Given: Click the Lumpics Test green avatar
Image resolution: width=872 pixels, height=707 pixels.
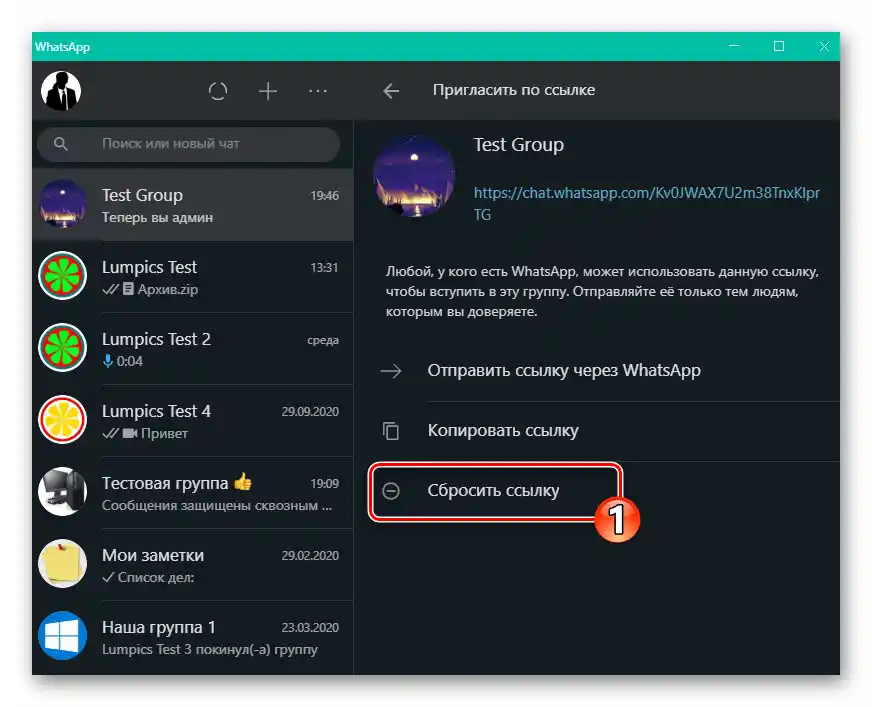Looking at the screenshot, I should [x=62, y=275].
